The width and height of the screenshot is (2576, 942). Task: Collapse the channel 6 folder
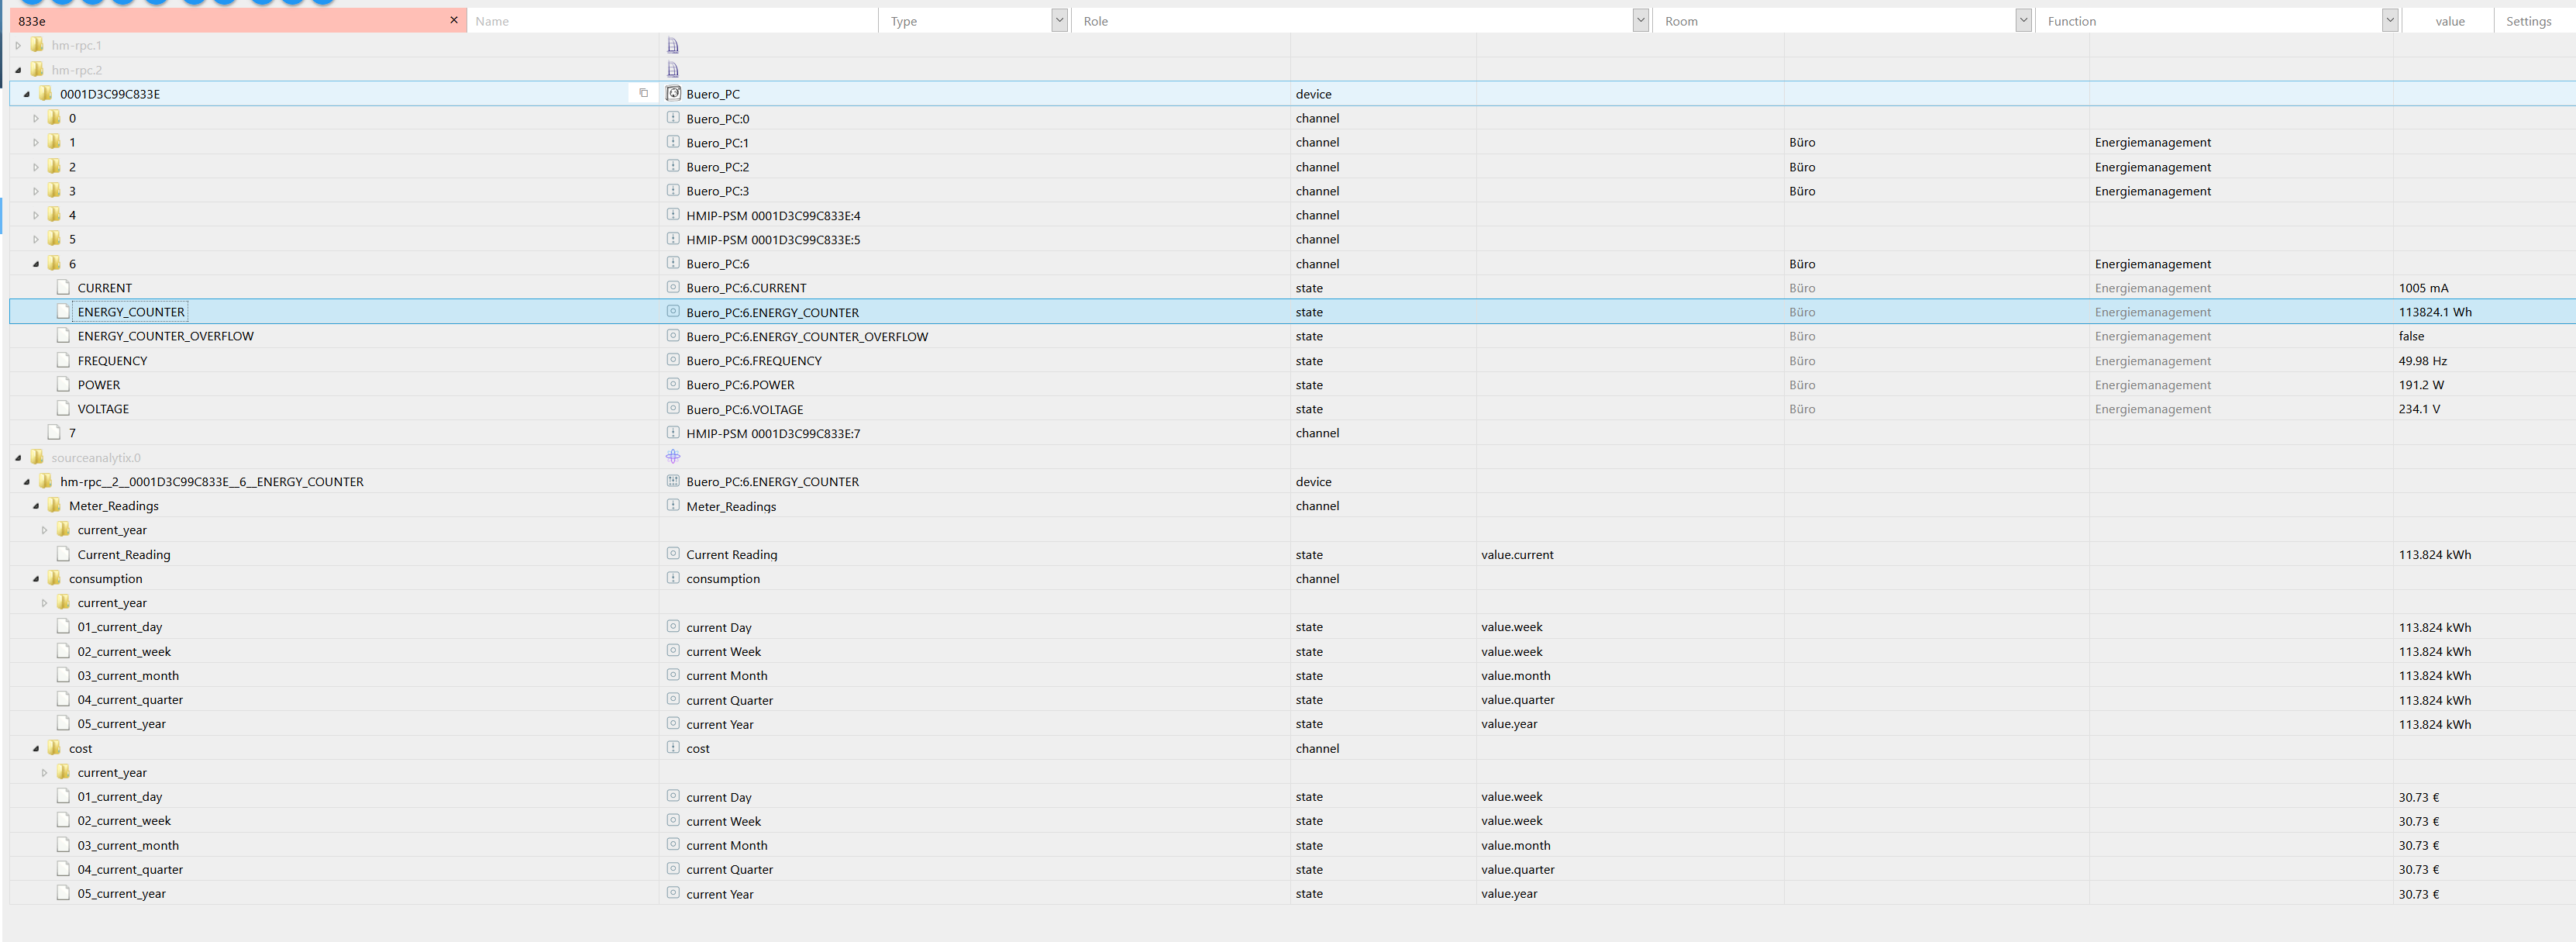point(36,264)
